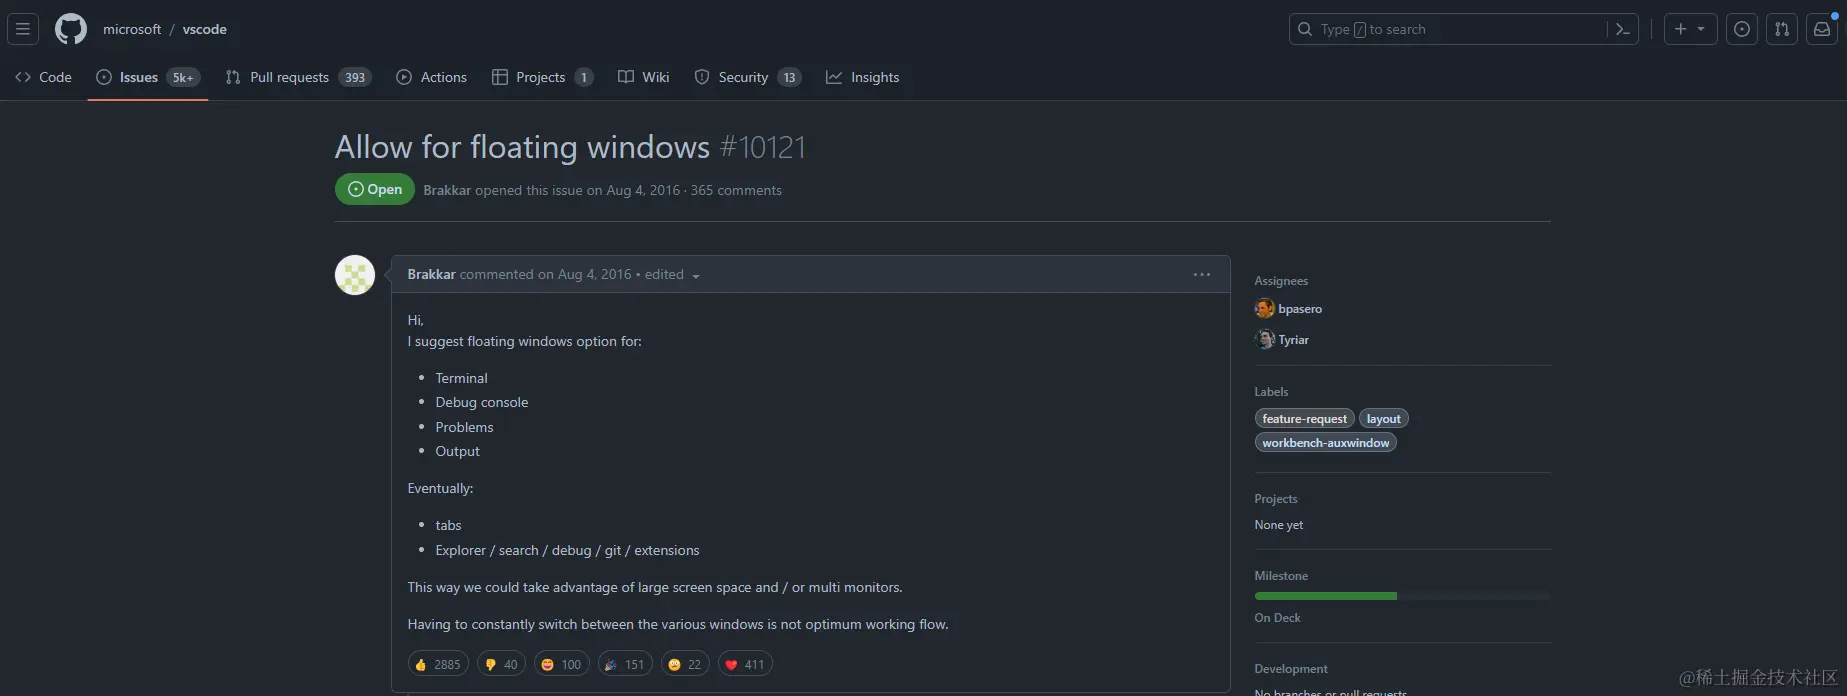
Task: Toggle thumbs up reaction 2885
Action: pos(438,664)
